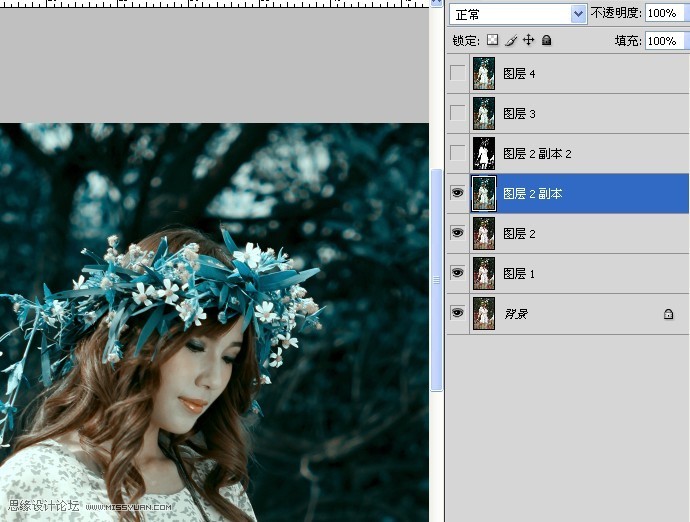
Task: Select the 图层 1 layer by name
Action: pyautogui.click(x=519, y=273)
